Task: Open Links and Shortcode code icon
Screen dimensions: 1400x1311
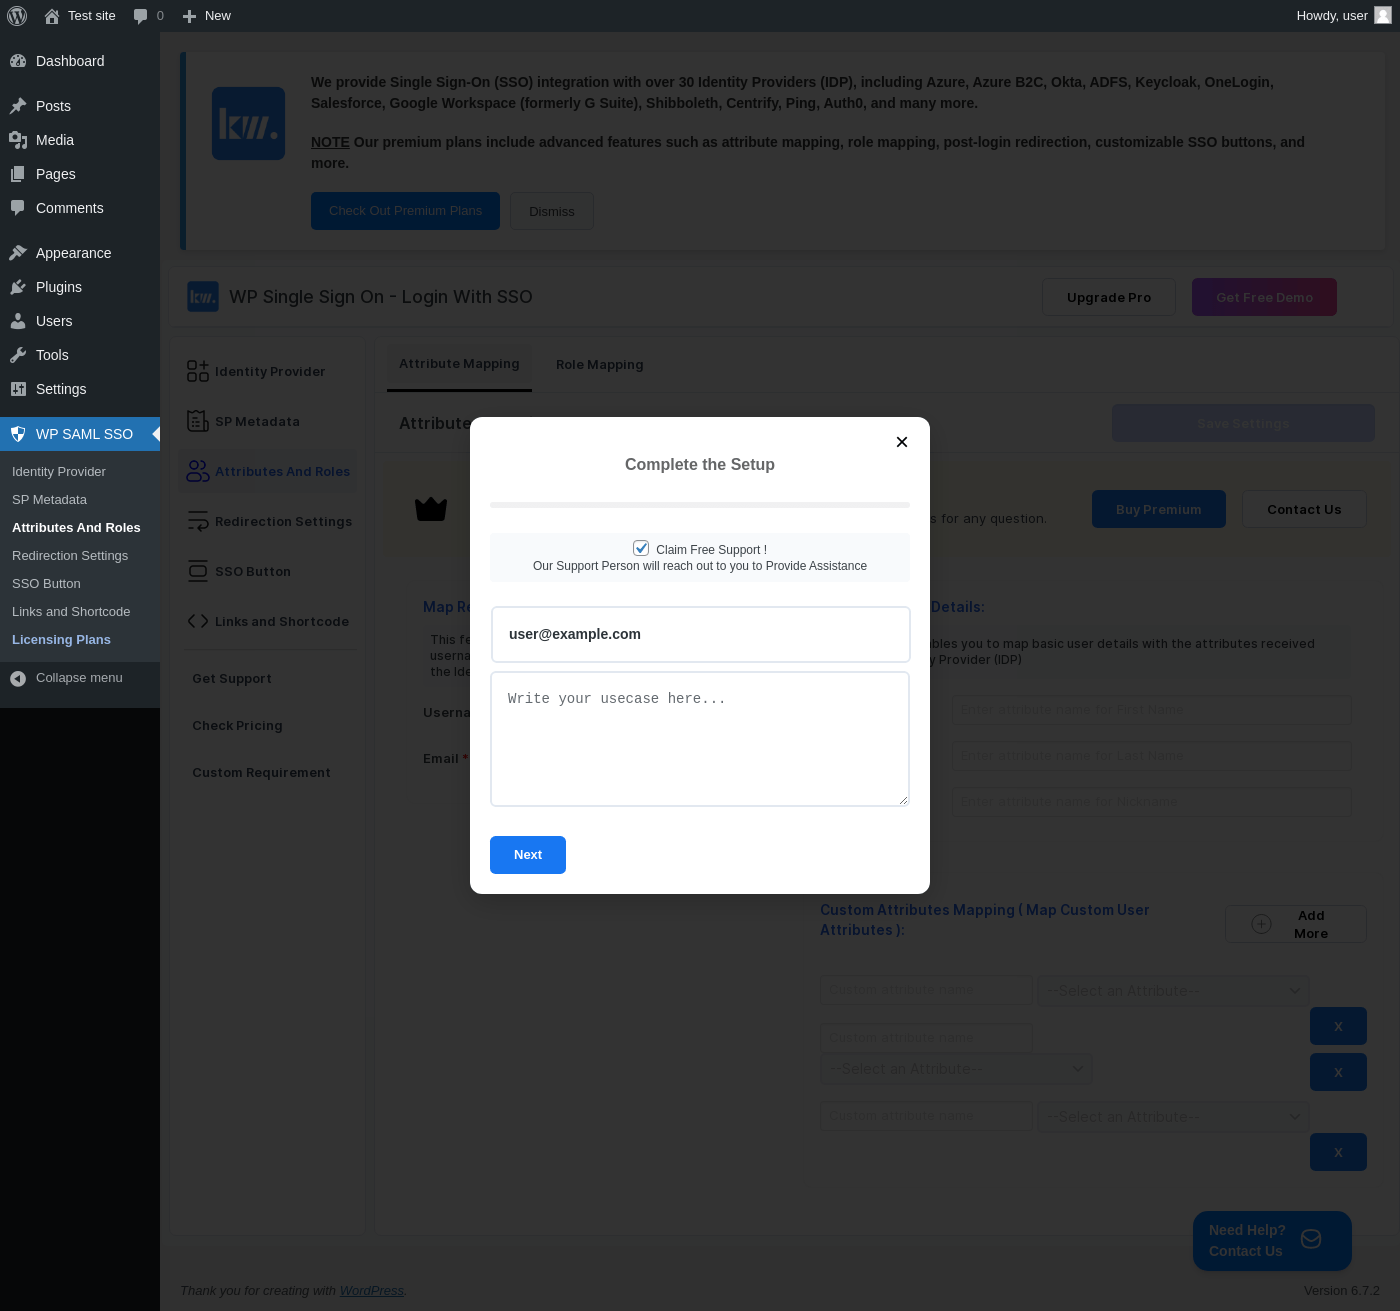Action: click(x=198, y=621)
